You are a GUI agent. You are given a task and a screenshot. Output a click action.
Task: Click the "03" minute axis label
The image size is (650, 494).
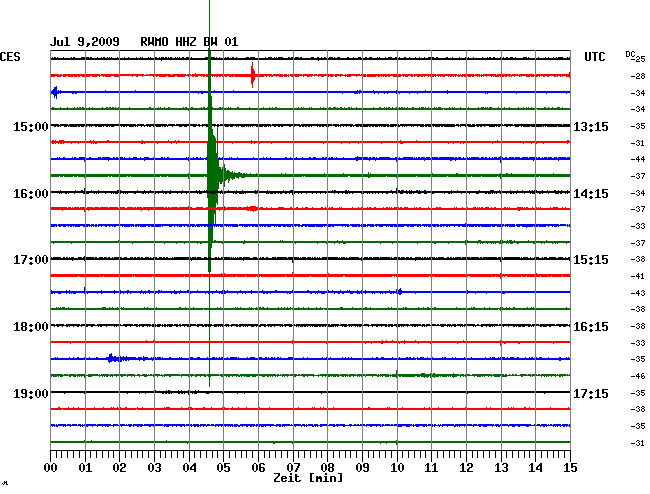click(x=154, y=468)
